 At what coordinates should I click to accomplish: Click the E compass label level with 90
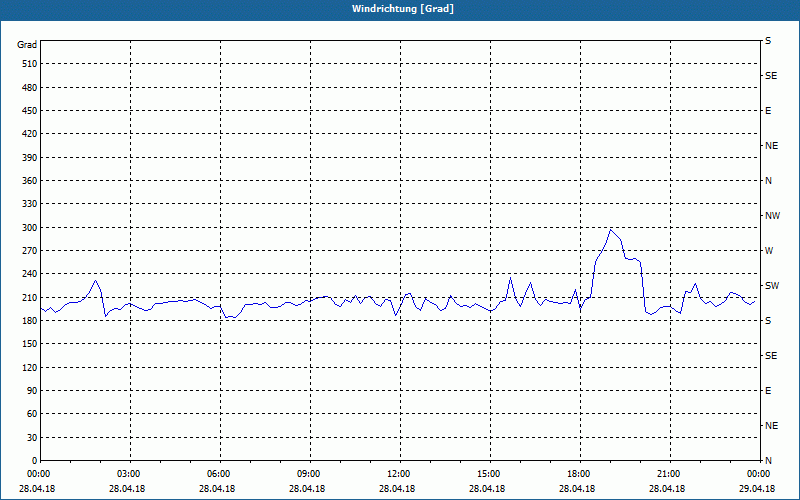click(768, 391)
